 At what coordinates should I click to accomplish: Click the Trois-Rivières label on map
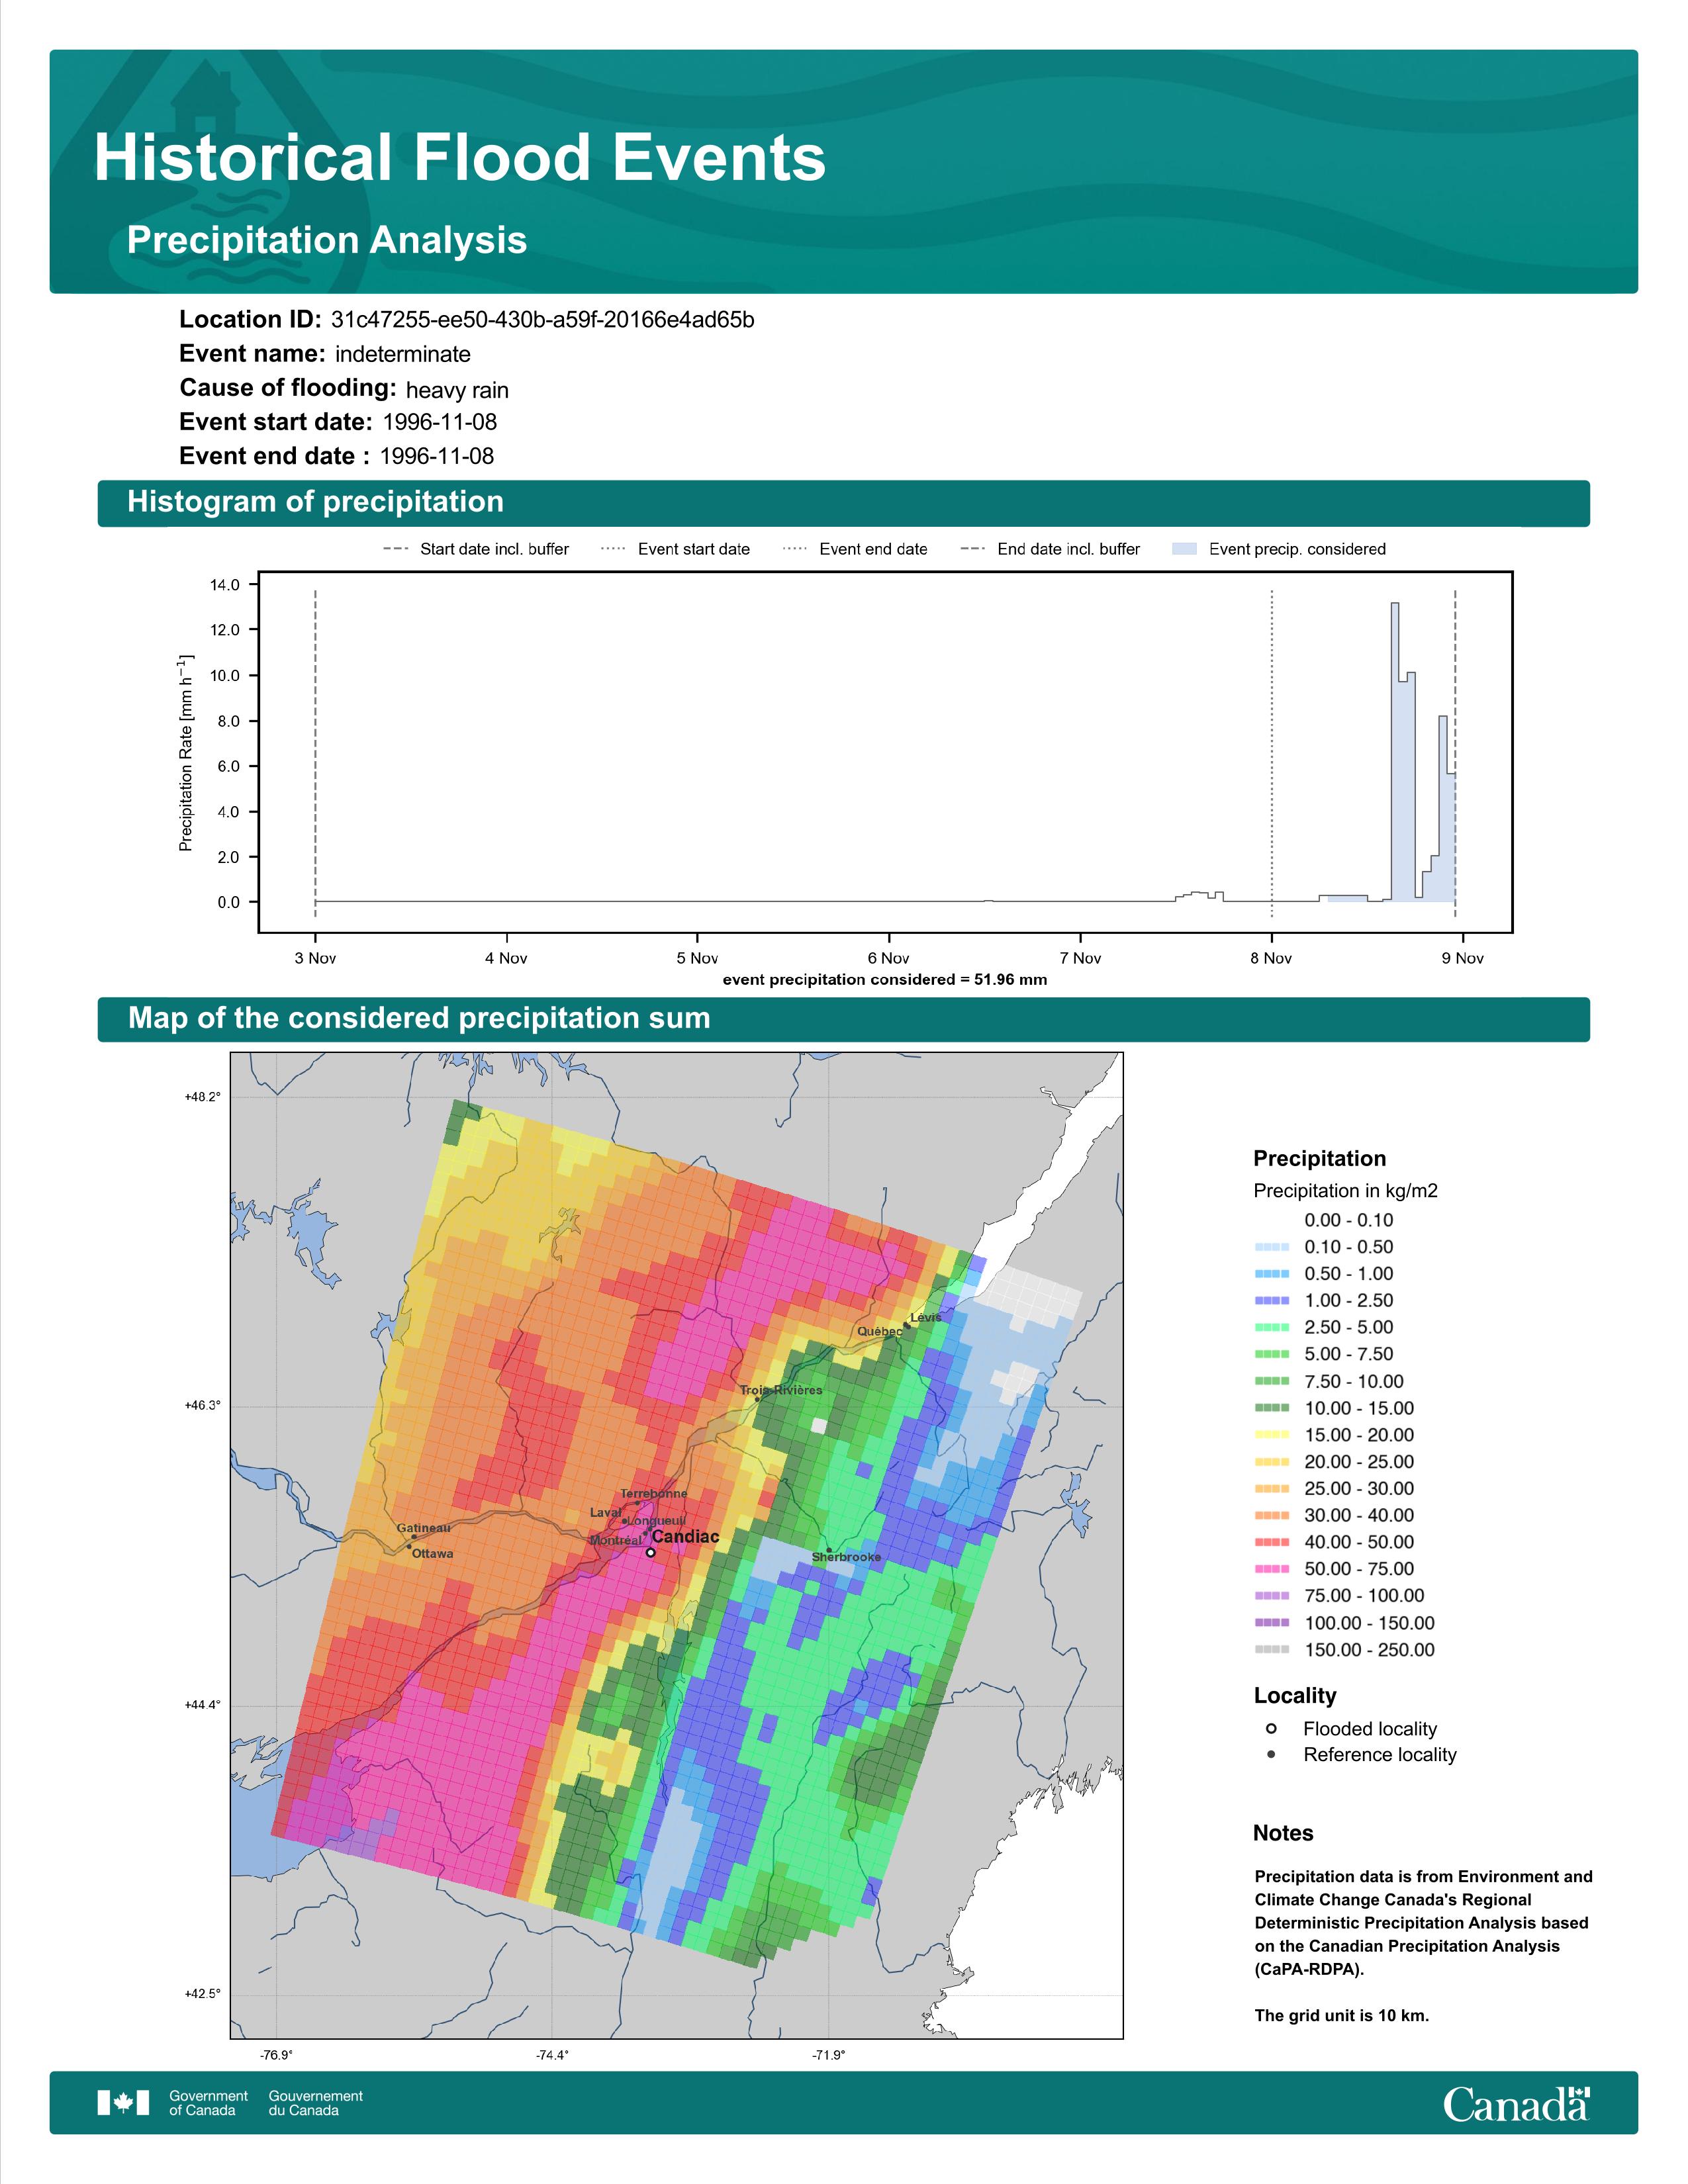click(781, 1390)
